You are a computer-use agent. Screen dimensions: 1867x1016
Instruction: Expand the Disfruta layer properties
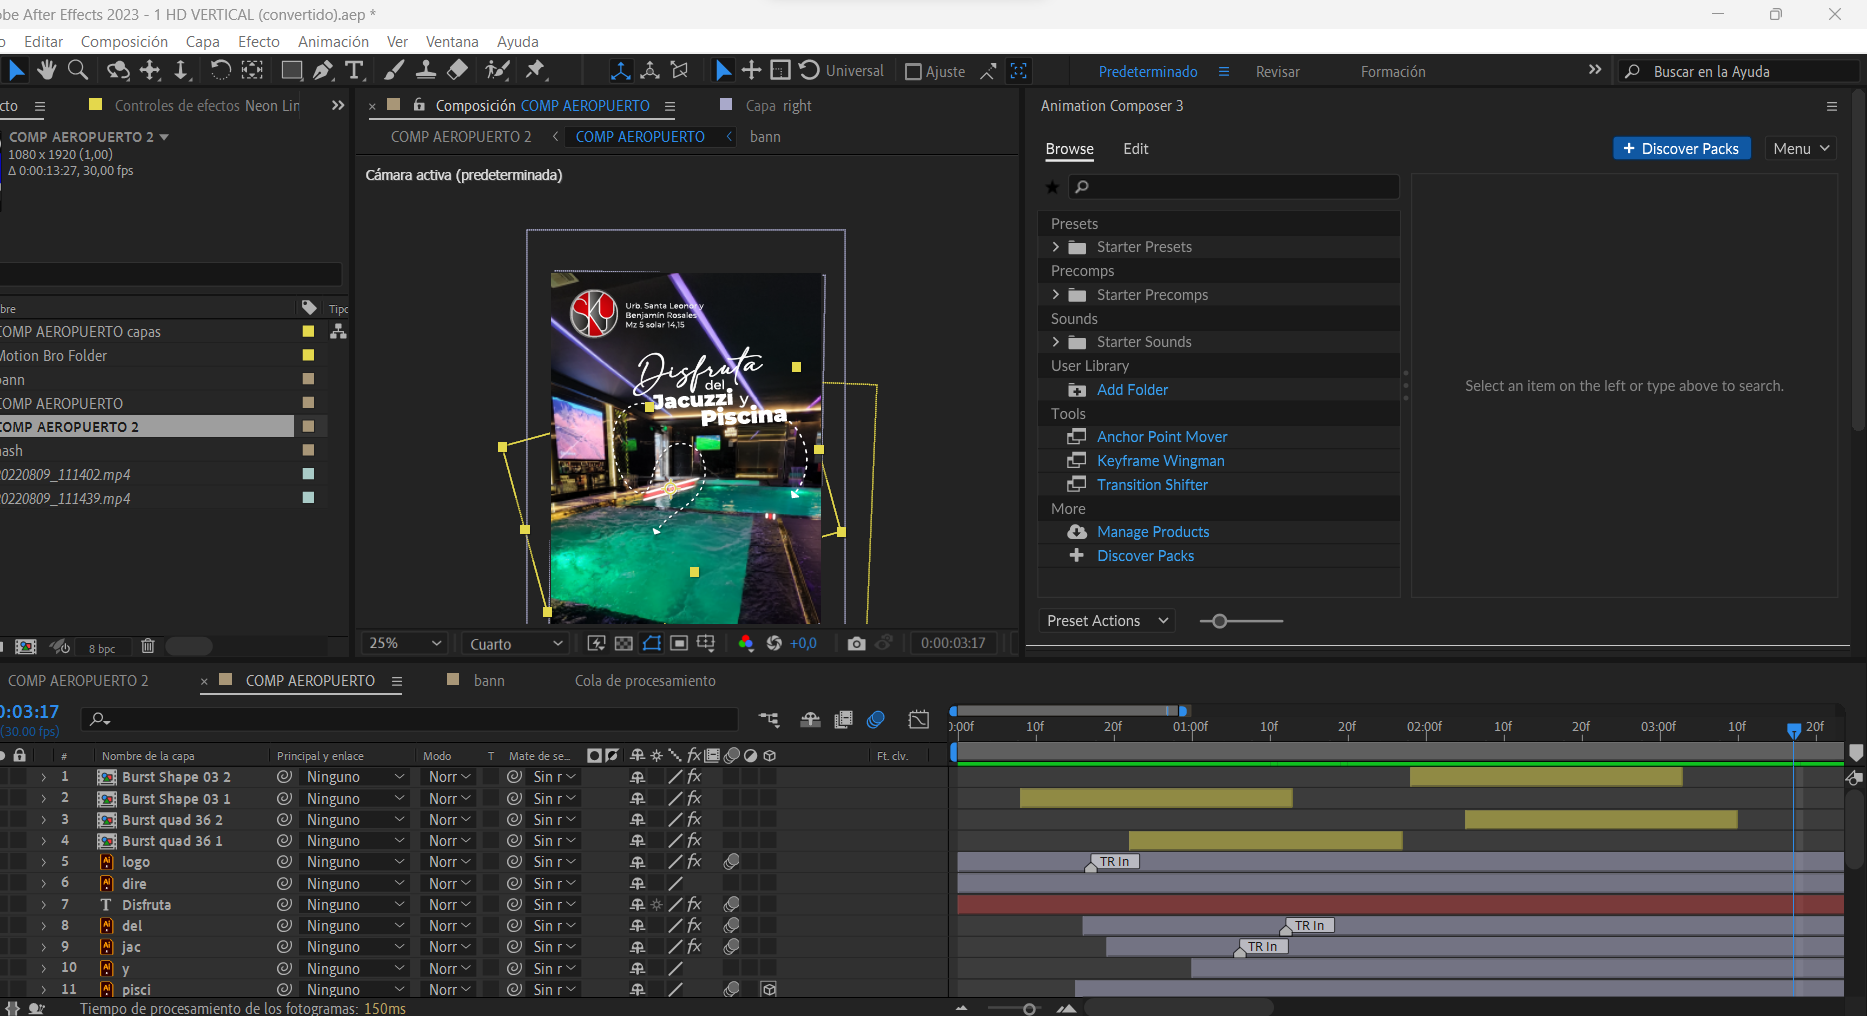click(x=43, y=905)
